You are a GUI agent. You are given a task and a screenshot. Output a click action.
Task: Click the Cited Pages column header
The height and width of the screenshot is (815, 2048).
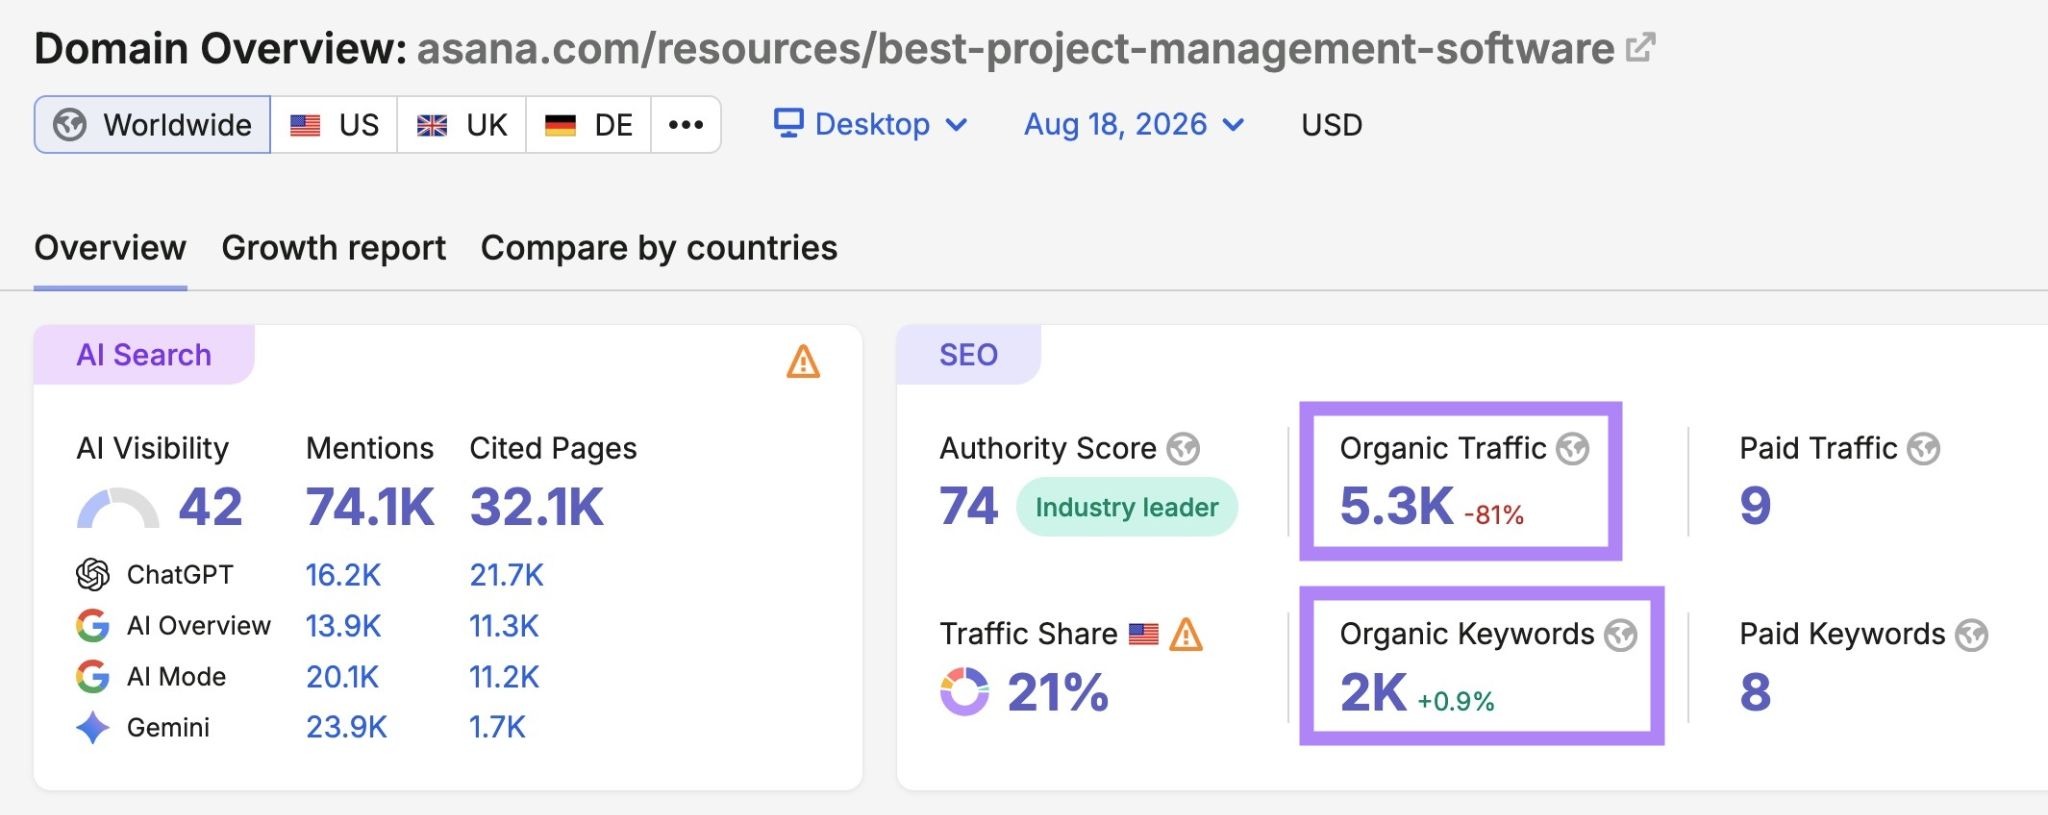point(553,448)
